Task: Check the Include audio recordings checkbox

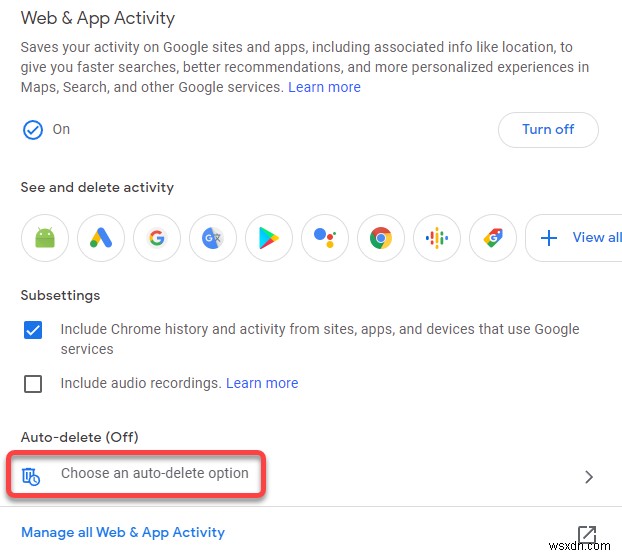Action: [x=33, y=383]
